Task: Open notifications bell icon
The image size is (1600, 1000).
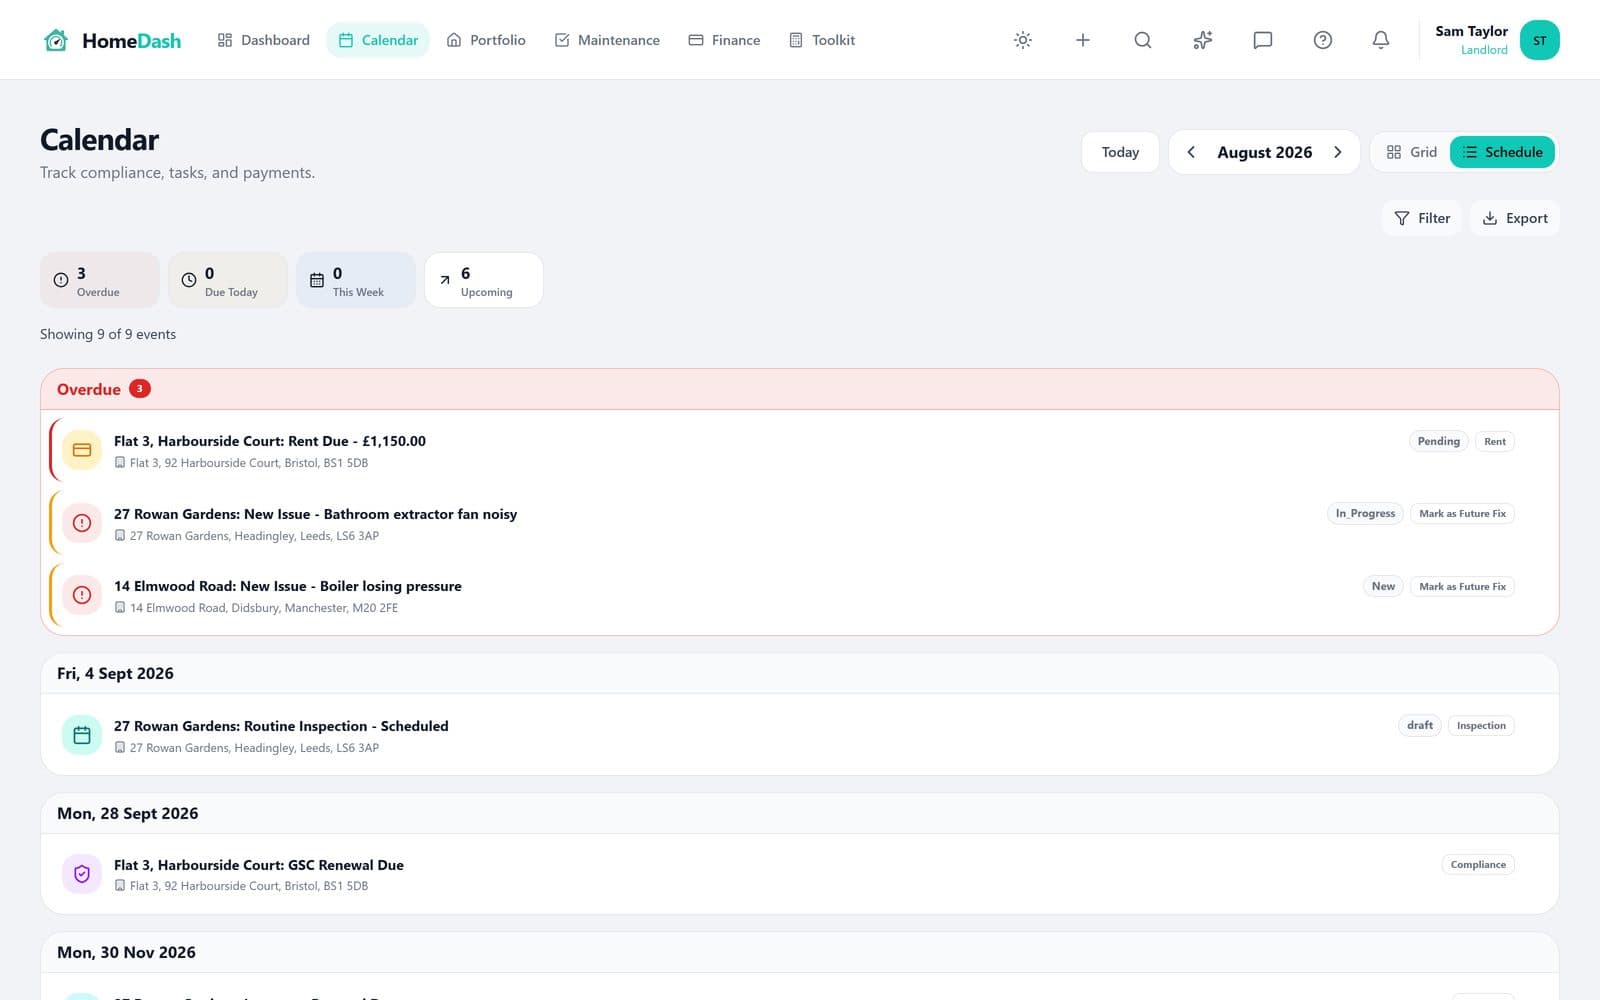Action: (x=1380, y=40)
